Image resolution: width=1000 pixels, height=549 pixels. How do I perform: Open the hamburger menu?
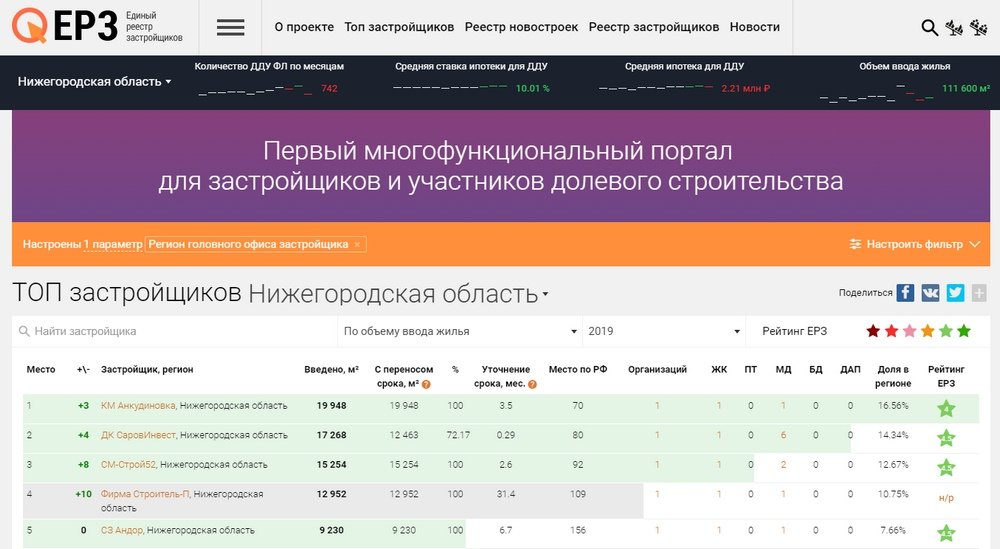(230, 27)
